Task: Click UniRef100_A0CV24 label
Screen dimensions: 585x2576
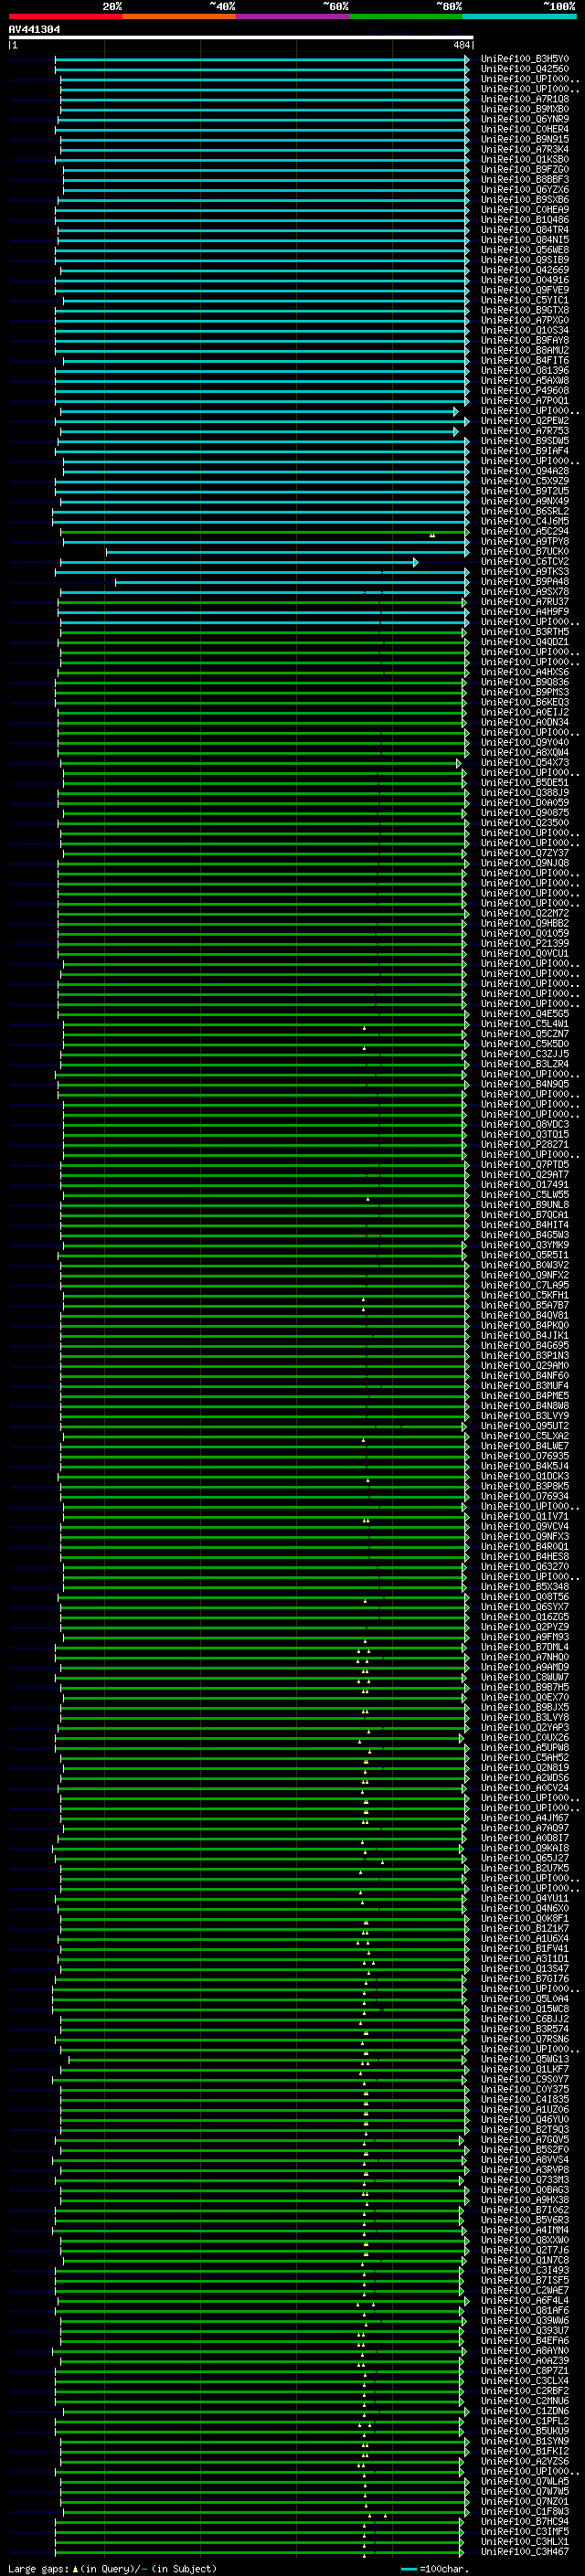Action: coord(524,1787)
